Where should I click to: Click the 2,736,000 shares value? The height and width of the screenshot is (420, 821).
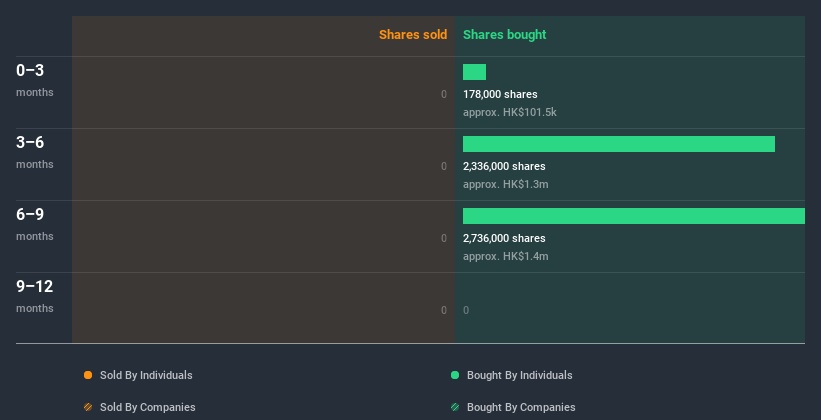[504, 238]
